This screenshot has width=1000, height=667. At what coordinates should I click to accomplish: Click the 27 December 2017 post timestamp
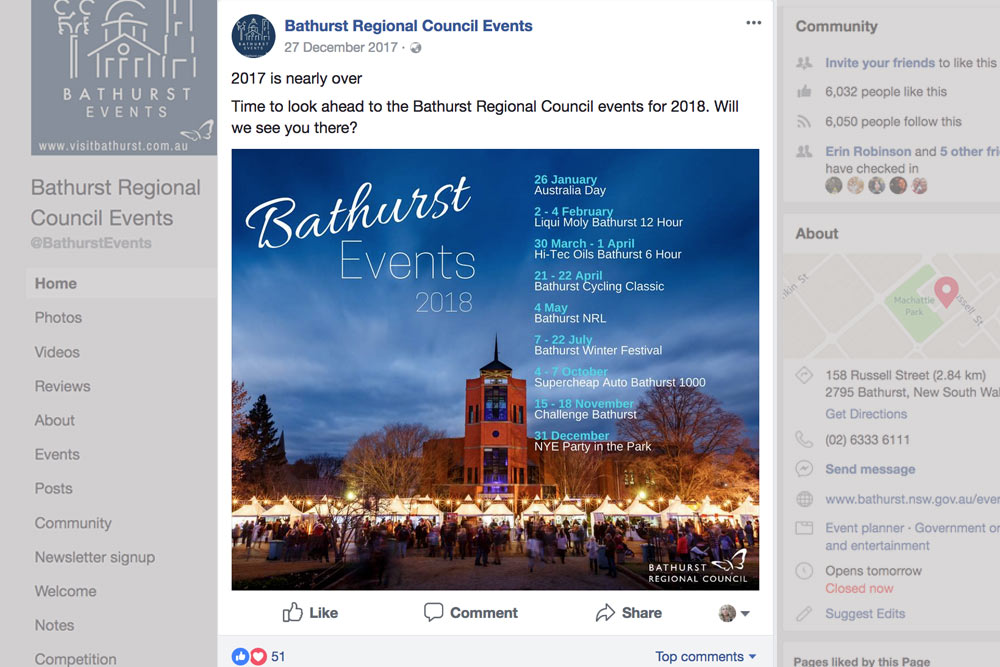point(342,47)
